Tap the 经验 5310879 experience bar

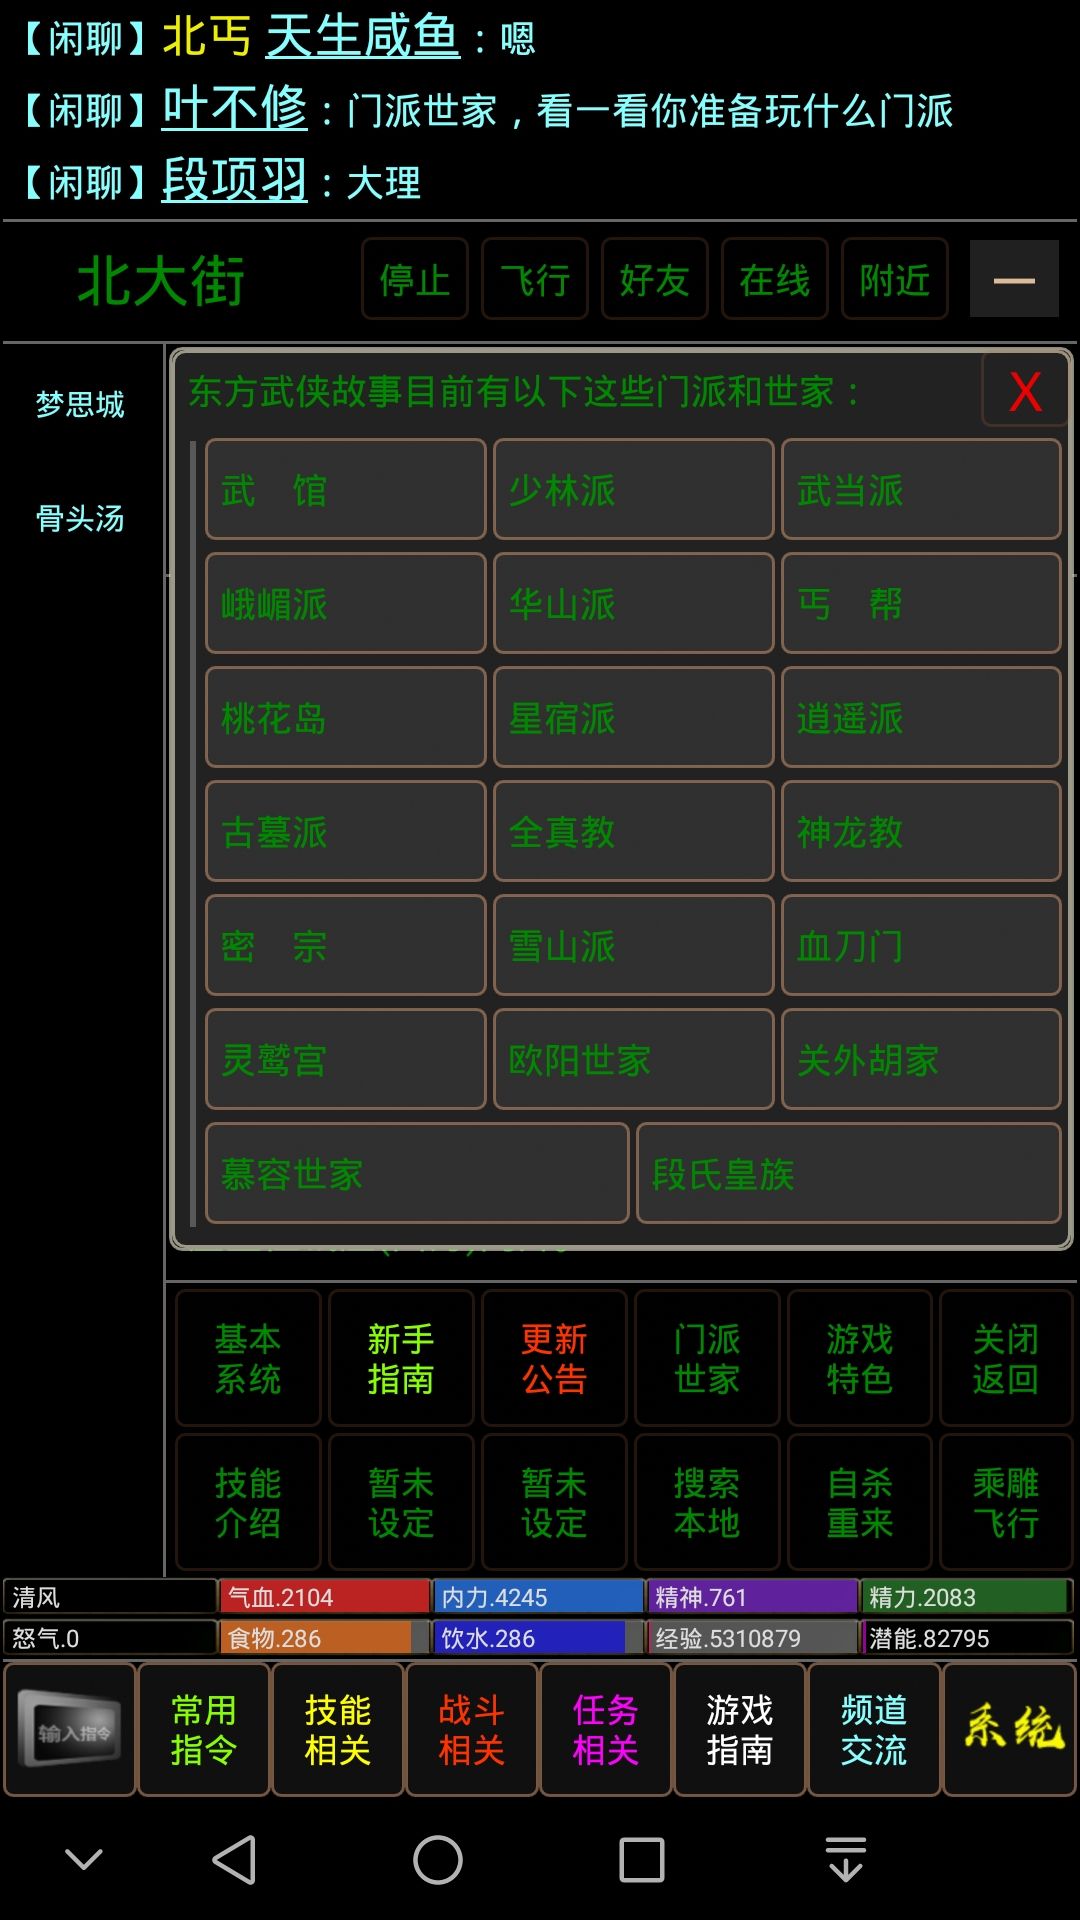coord(753,1637)
